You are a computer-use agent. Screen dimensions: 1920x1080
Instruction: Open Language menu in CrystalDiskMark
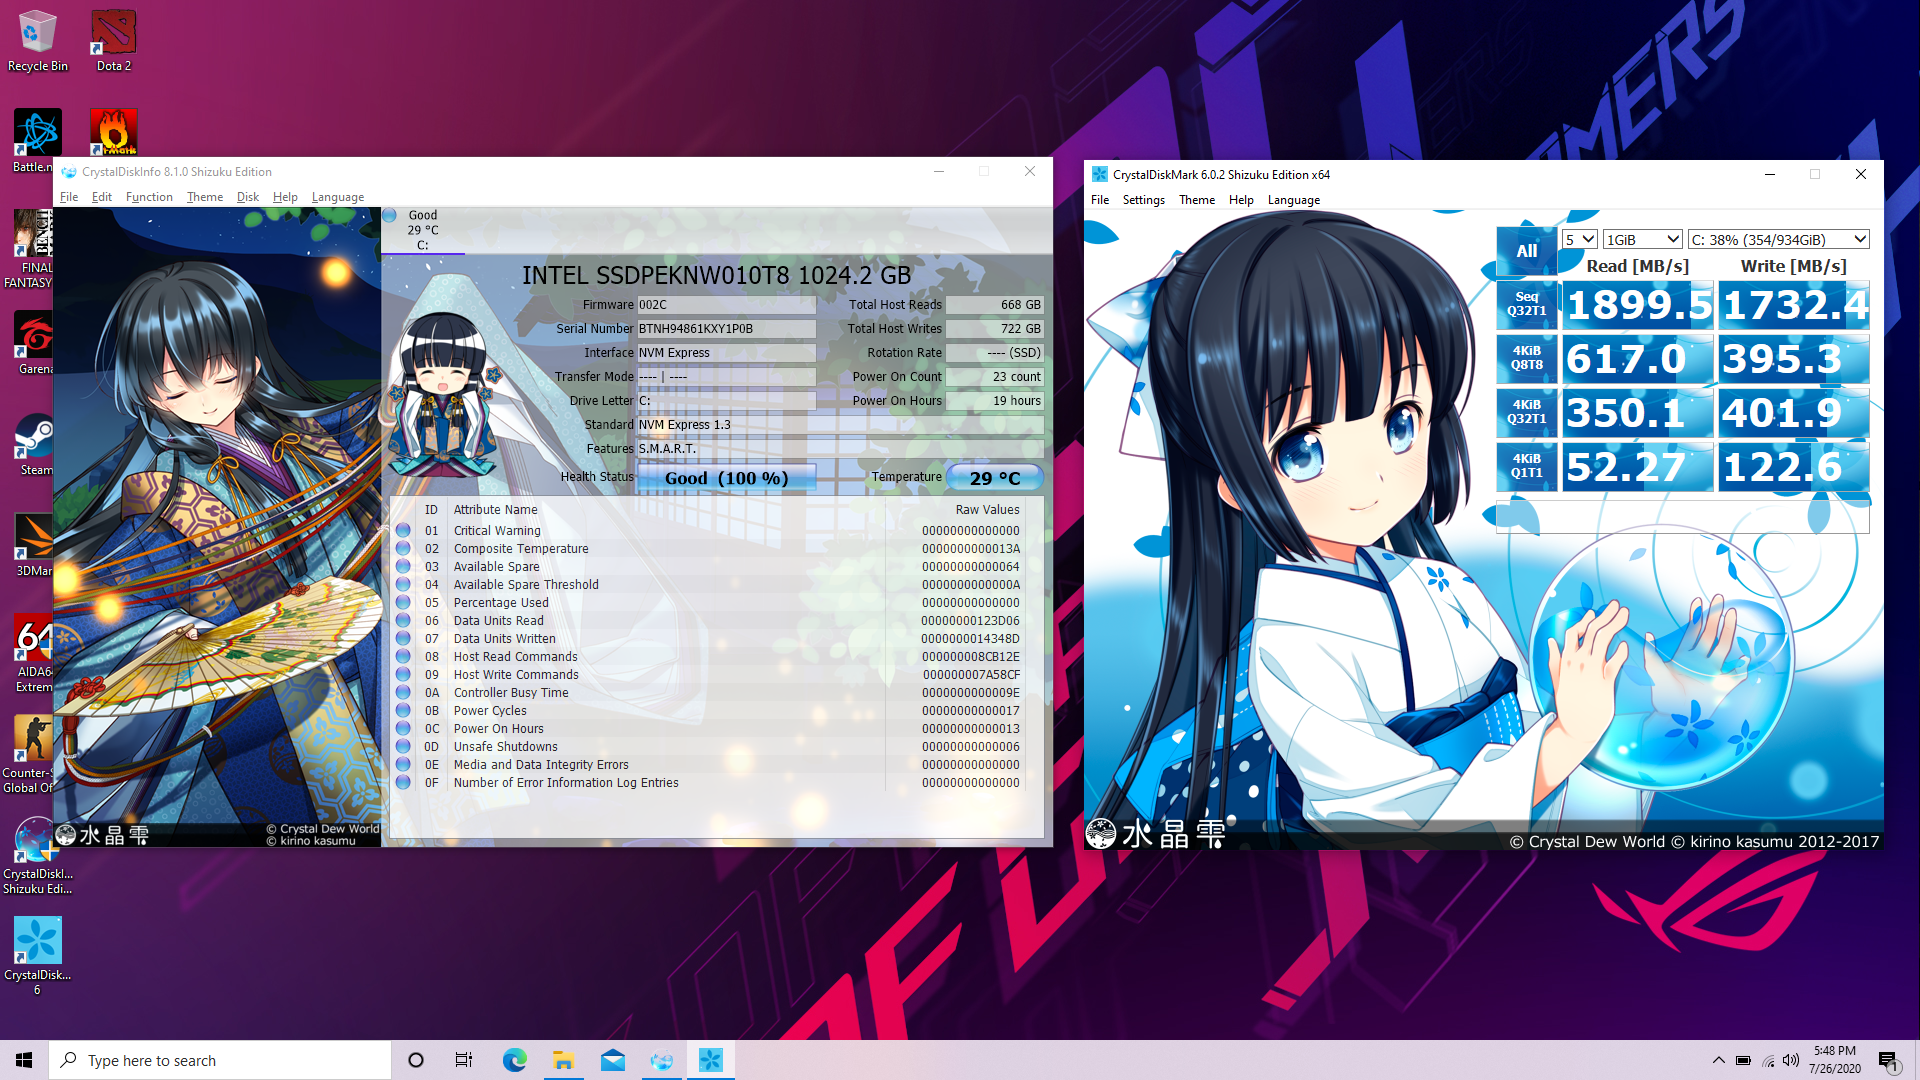(x=1294, y=200)
